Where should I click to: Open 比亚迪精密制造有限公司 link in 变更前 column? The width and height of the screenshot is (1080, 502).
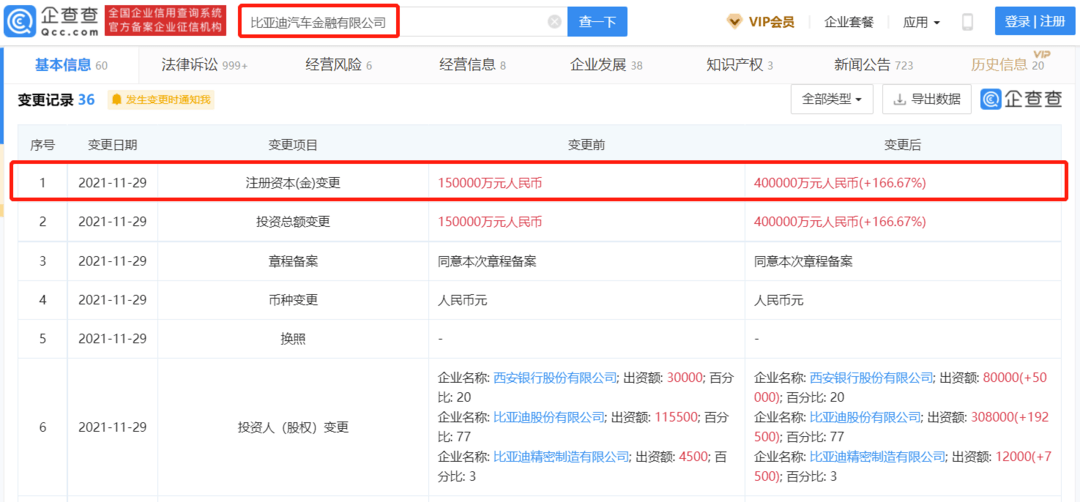coord(561,456)
